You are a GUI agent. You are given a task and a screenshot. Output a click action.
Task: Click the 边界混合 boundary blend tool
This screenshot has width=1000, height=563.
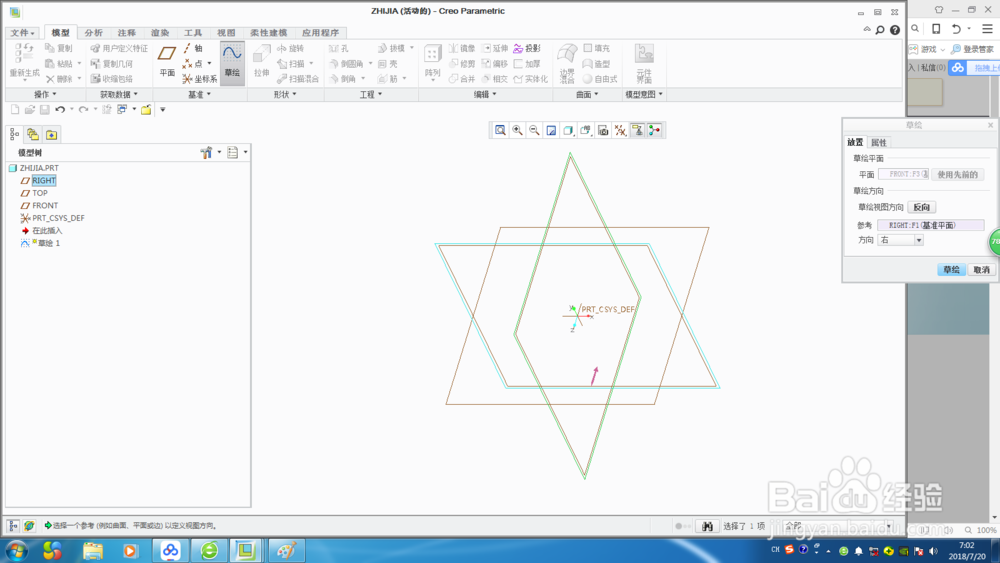click(x=567, y=63)
